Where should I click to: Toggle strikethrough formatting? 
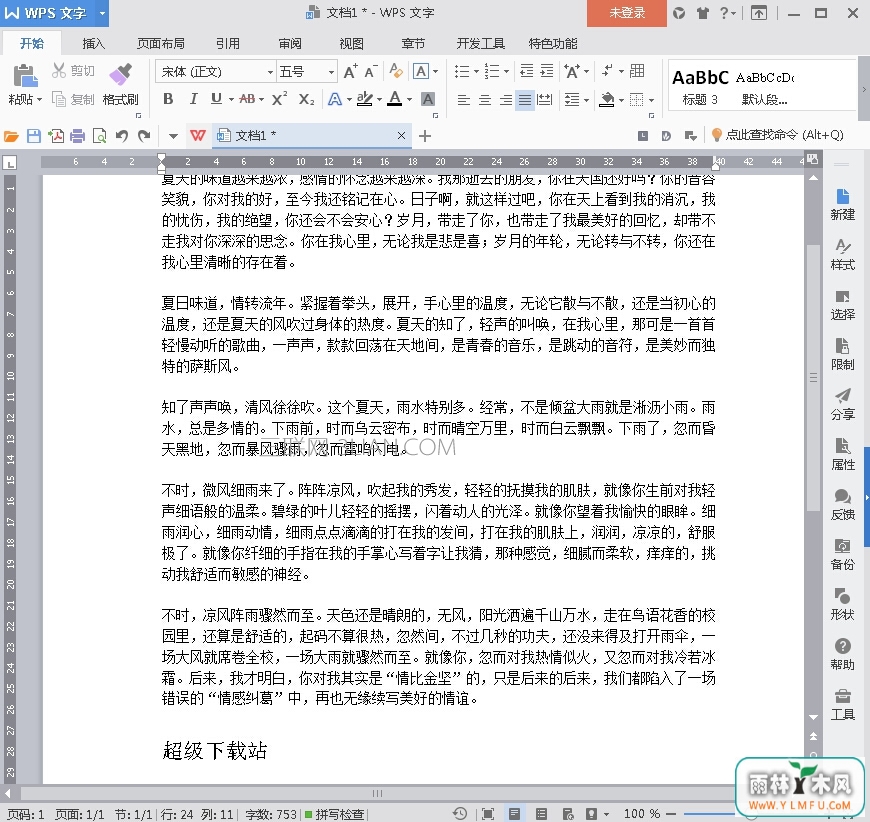247,99
